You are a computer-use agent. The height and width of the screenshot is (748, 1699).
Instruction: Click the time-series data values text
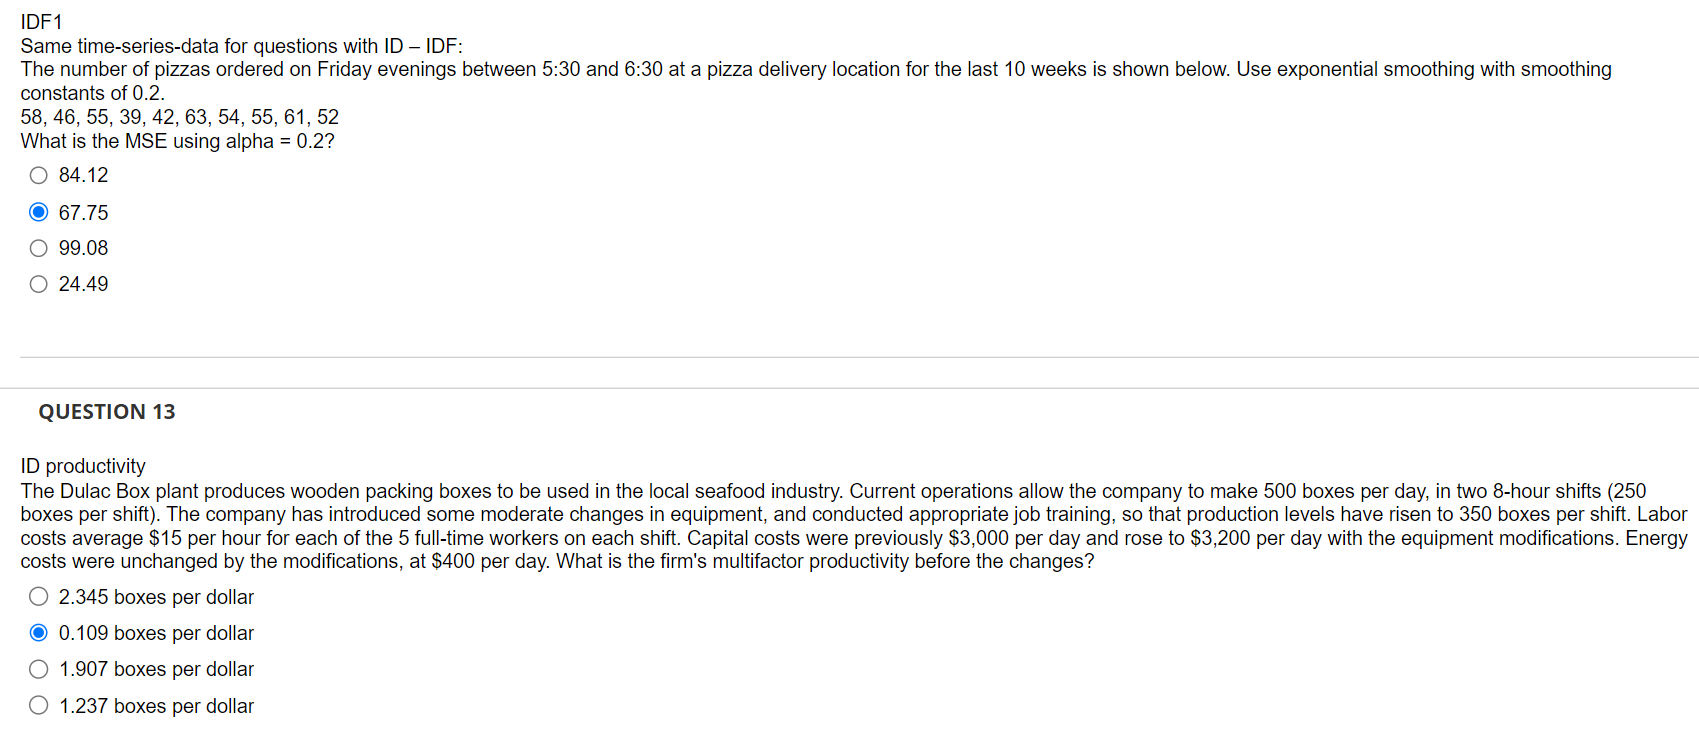tap(179, 117)
